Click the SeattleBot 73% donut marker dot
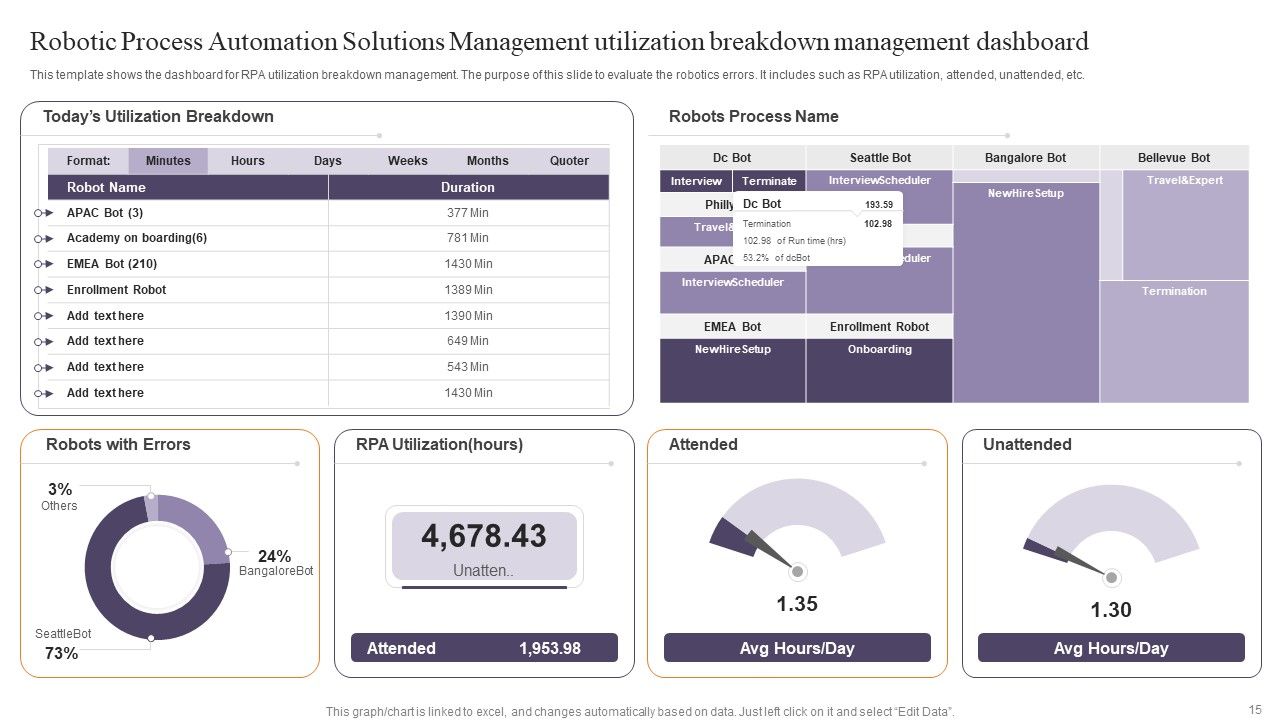 pos(151,637)
